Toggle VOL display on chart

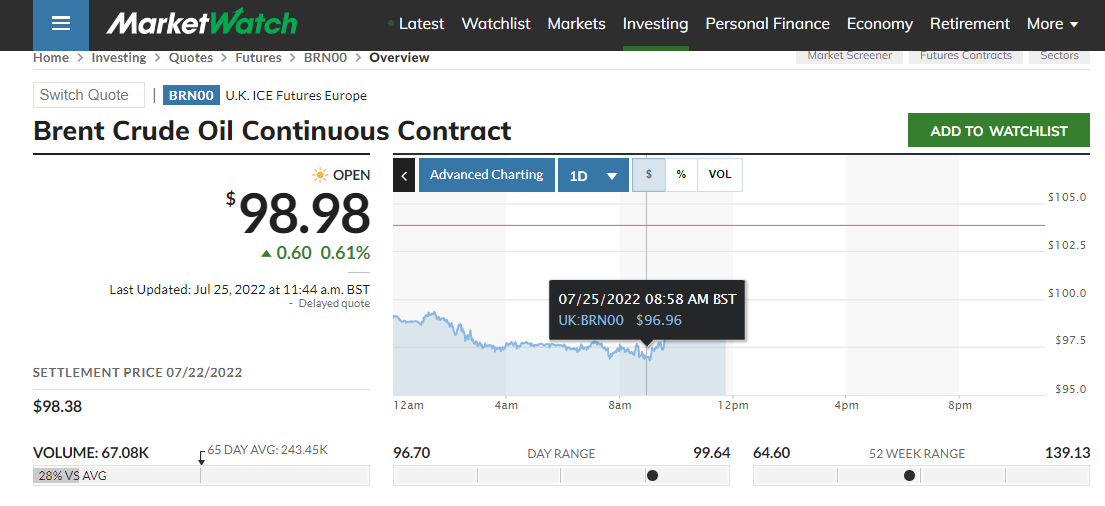coord(720,175)
